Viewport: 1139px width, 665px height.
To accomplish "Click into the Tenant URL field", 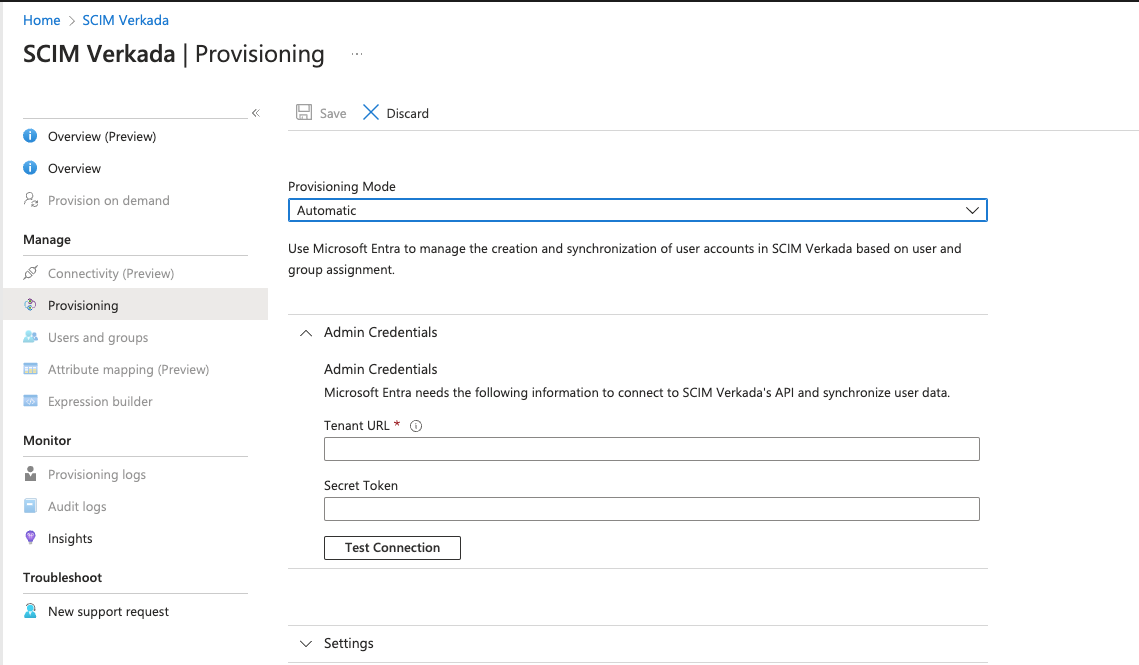I will coord(651,449).
